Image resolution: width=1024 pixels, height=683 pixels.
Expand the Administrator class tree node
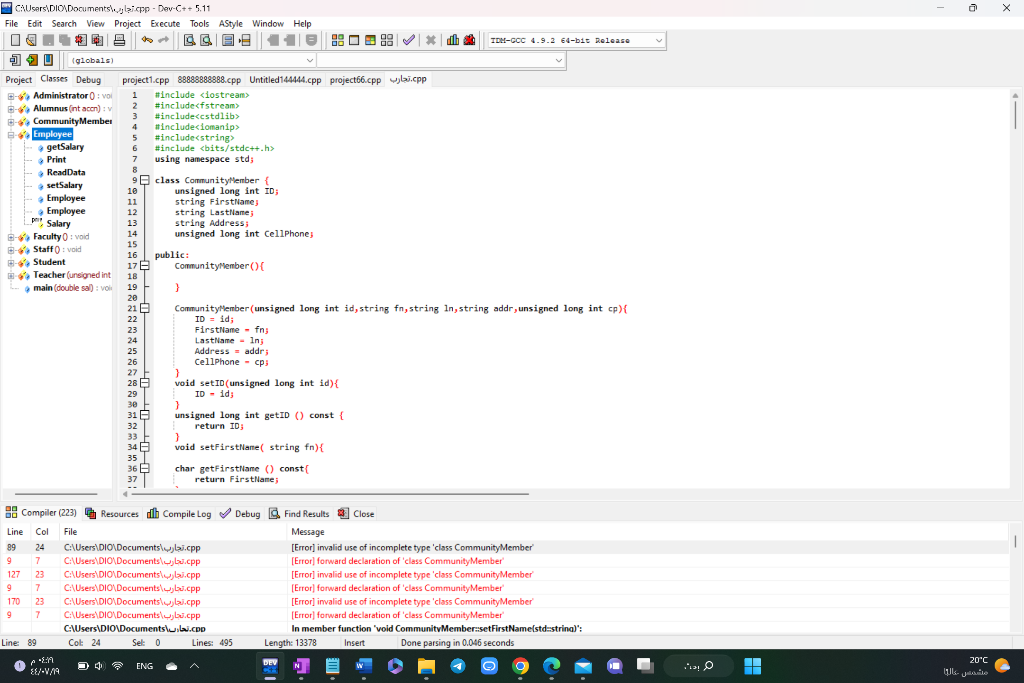point(11,96)
